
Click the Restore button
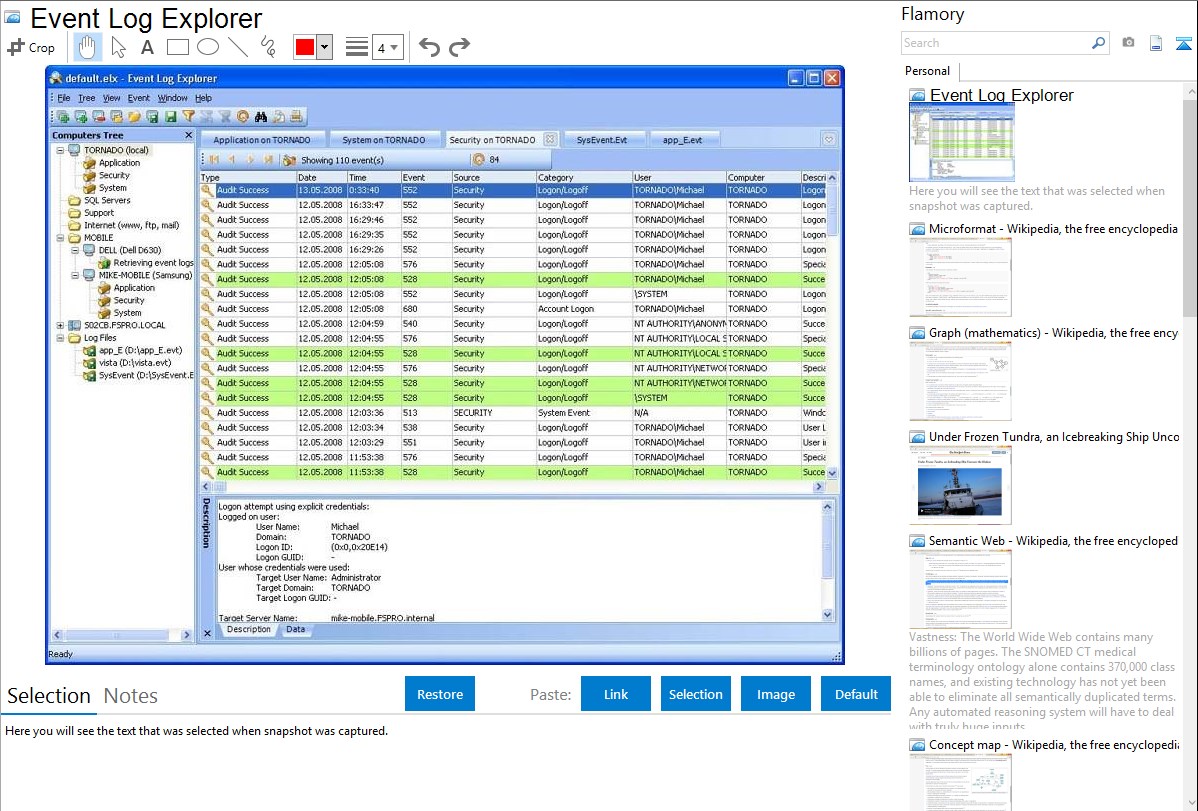[x=440, y=694]
